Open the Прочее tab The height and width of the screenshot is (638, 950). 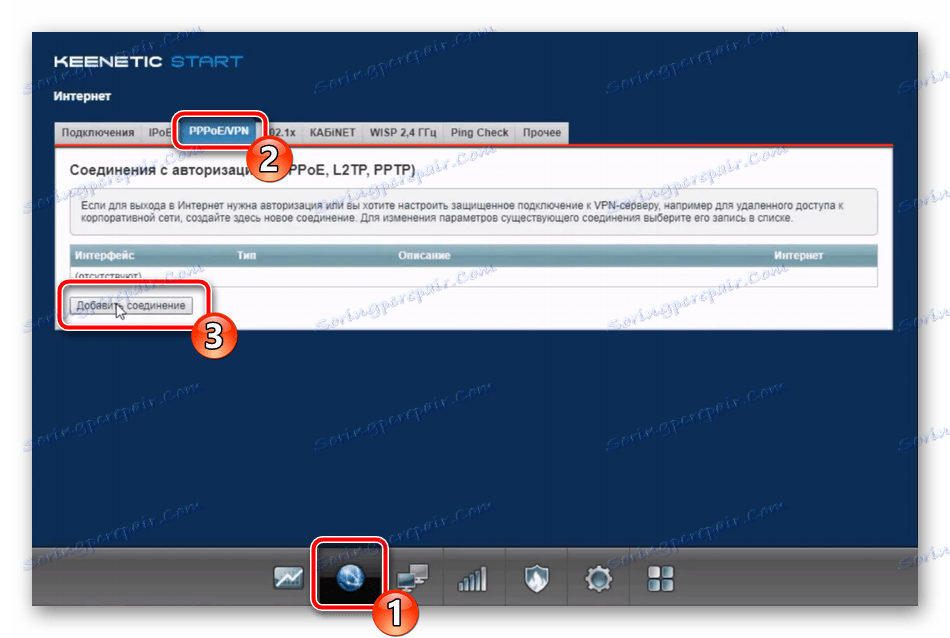tap(542, 133)
